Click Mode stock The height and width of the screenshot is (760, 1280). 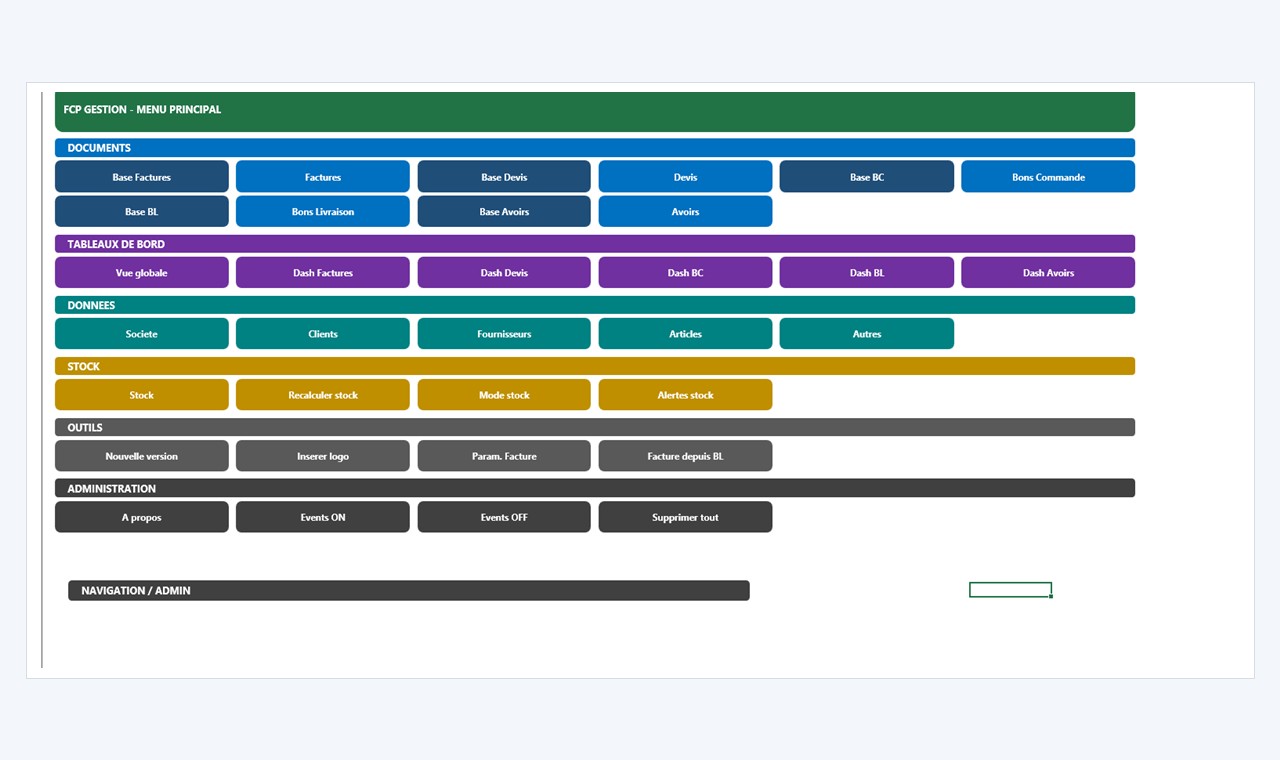(x=504, y=395)
